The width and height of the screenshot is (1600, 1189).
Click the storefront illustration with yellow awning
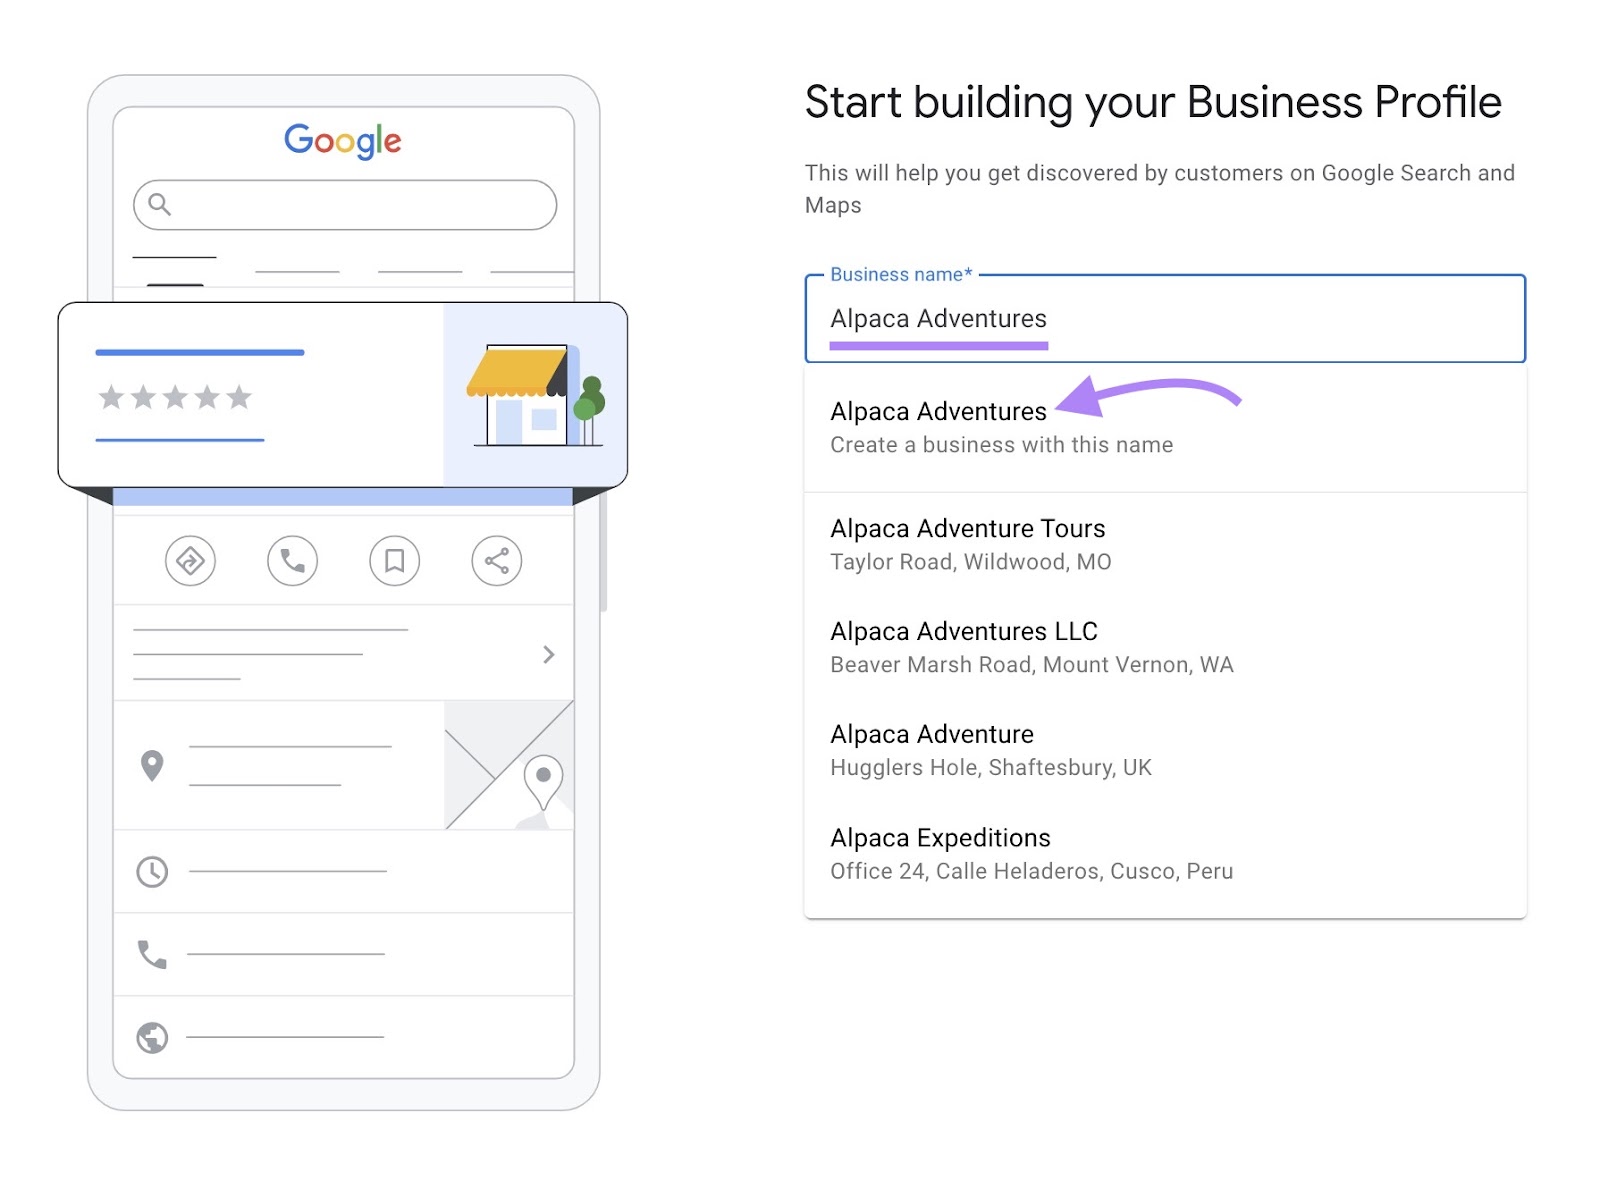click(528, 395)
